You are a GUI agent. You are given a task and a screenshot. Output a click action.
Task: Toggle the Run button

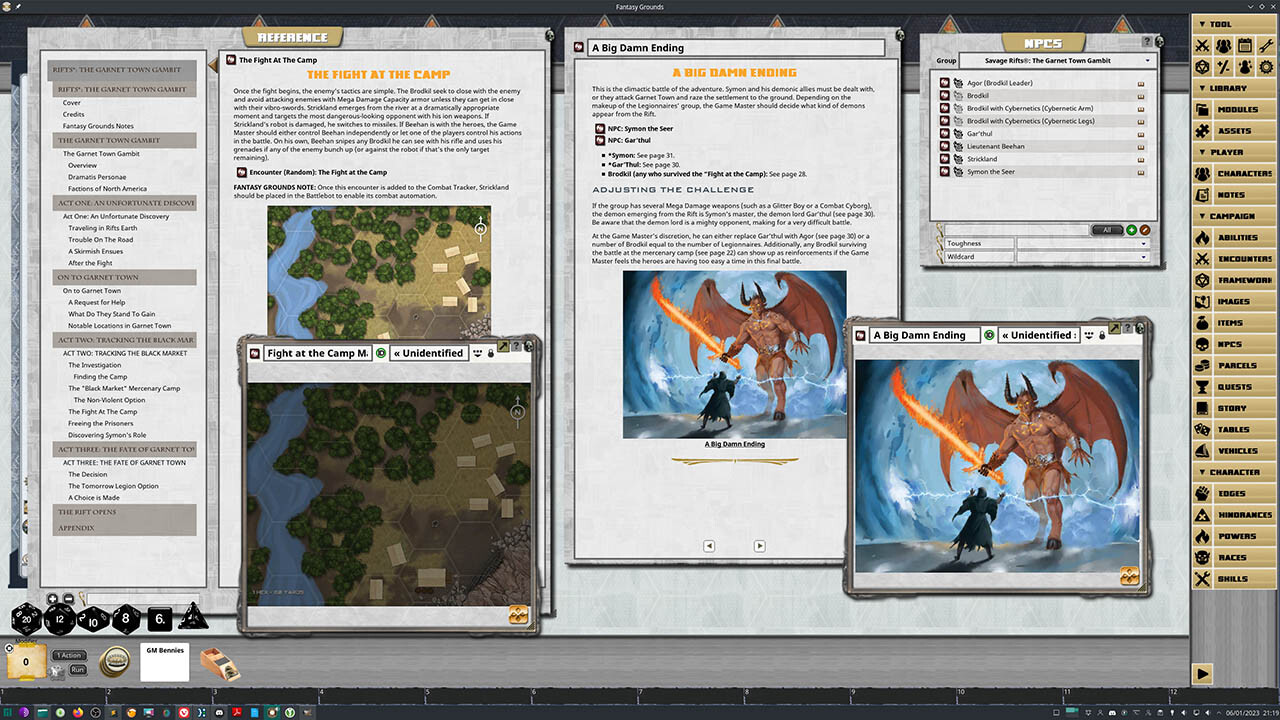click(77, 670)
